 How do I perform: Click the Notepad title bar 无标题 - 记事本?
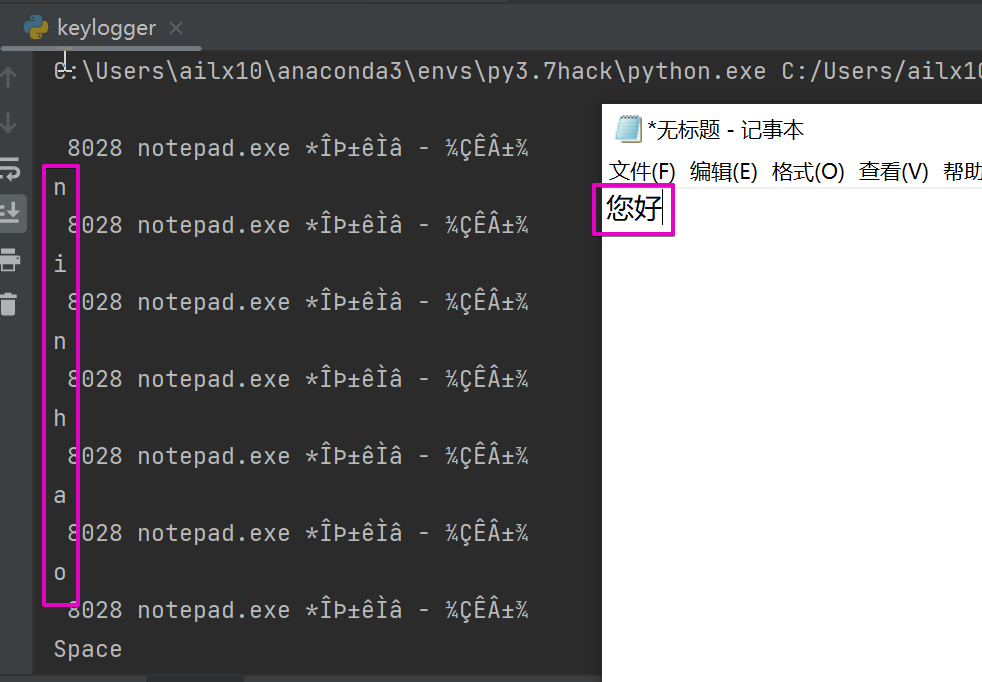[726, 130]
